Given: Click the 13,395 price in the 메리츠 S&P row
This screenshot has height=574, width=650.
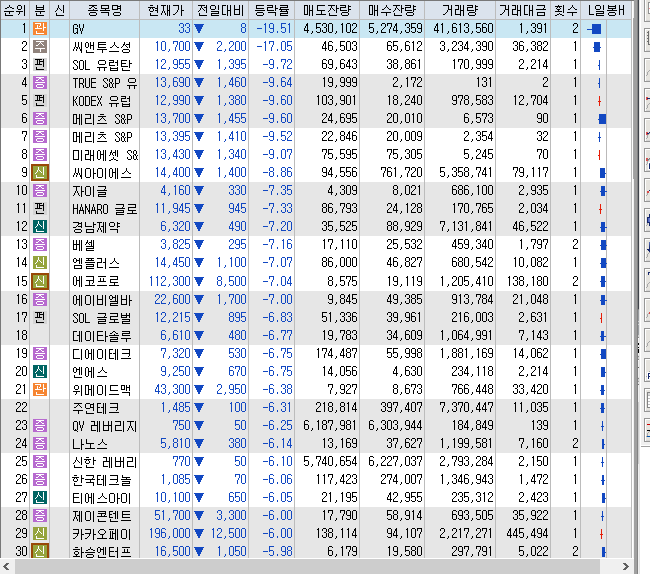Looking at the screenshot, I should tap(172, 136).
